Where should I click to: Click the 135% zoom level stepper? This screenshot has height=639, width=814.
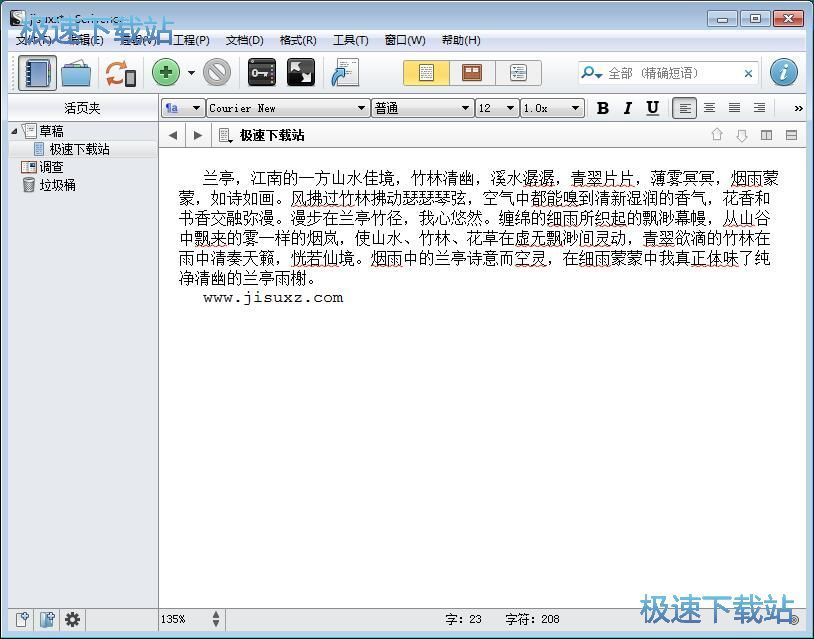click(216, 620)
